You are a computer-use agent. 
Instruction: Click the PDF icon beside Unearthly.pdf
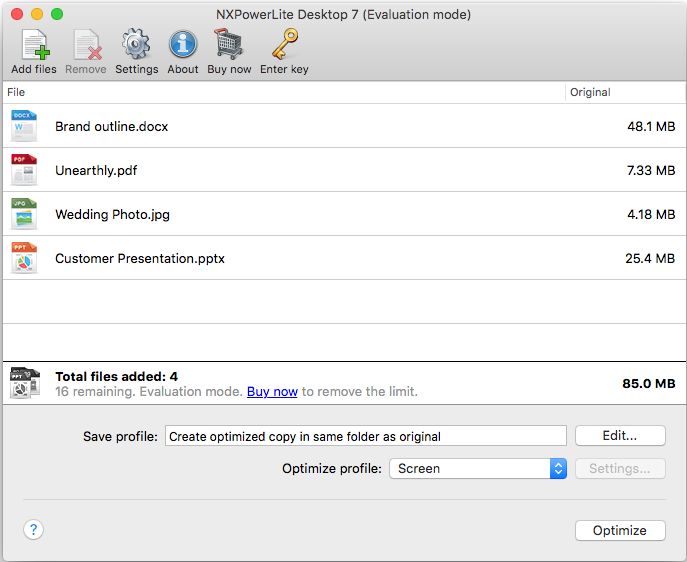[x=24, y=170]
